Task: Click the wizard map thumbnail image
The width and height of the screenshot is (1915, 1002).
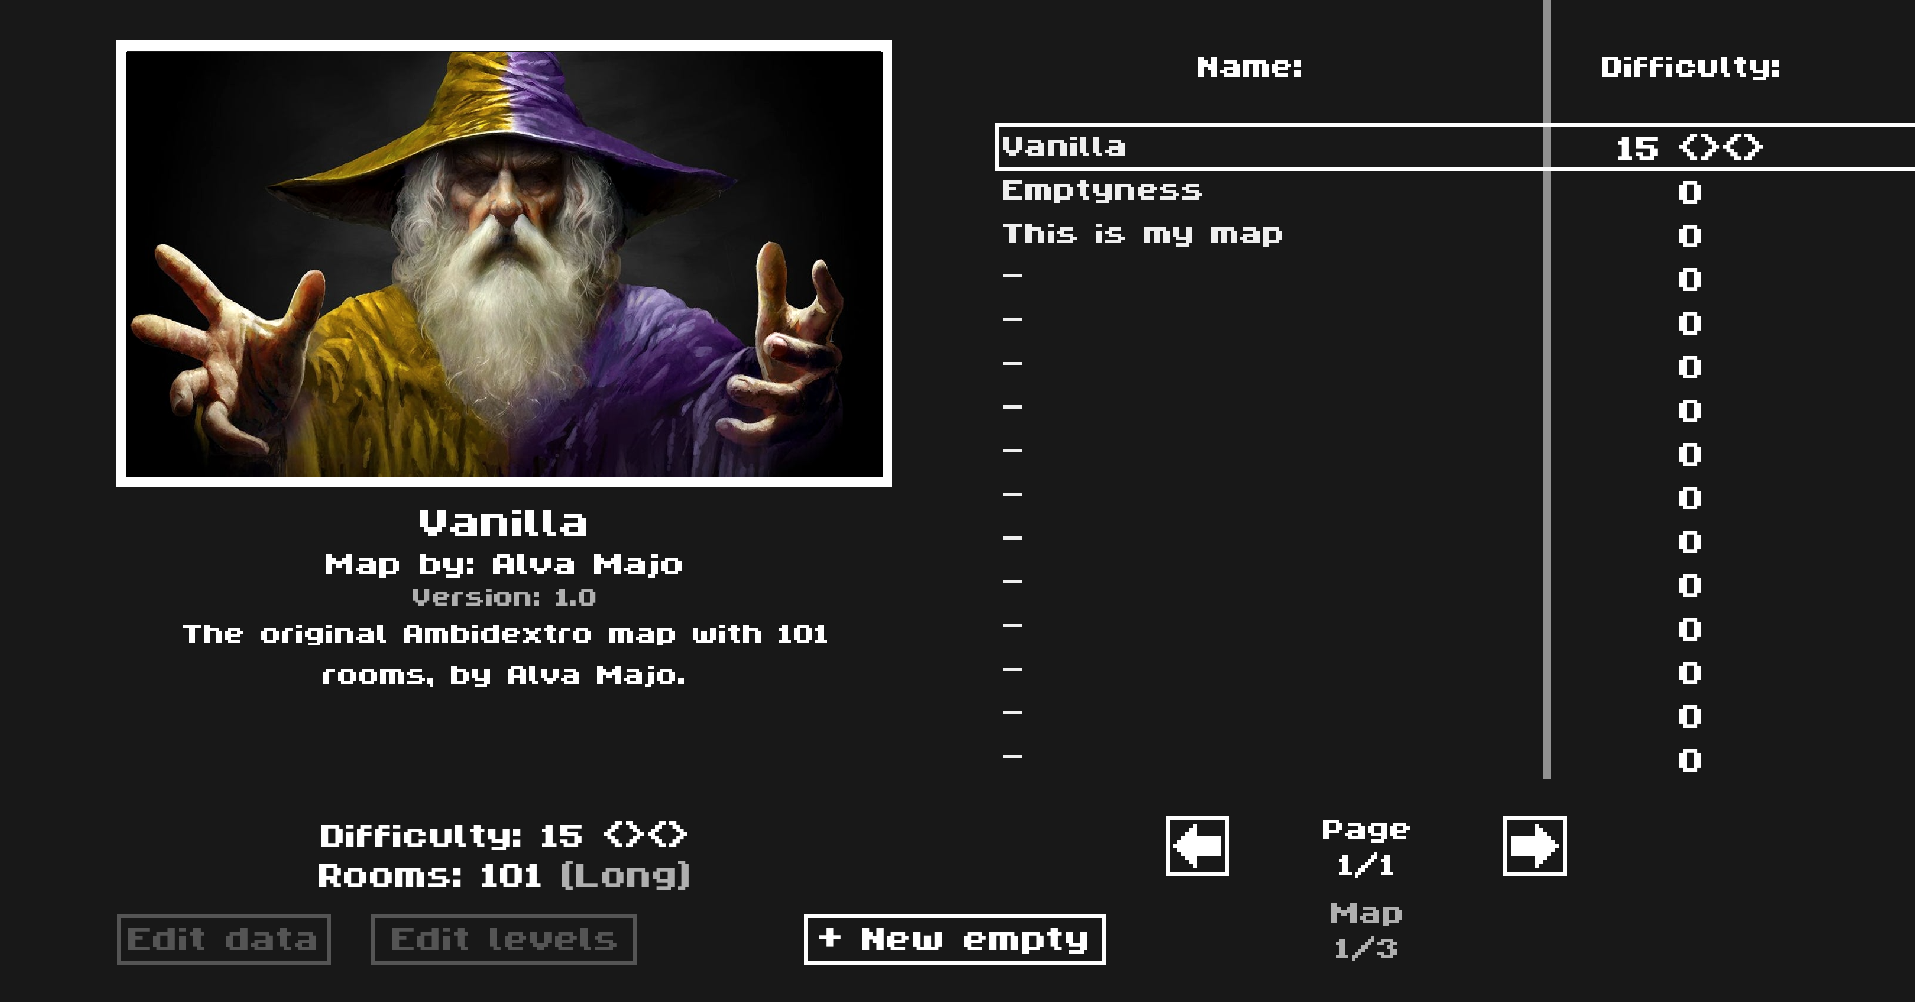Action: click(x=504, y=263)
